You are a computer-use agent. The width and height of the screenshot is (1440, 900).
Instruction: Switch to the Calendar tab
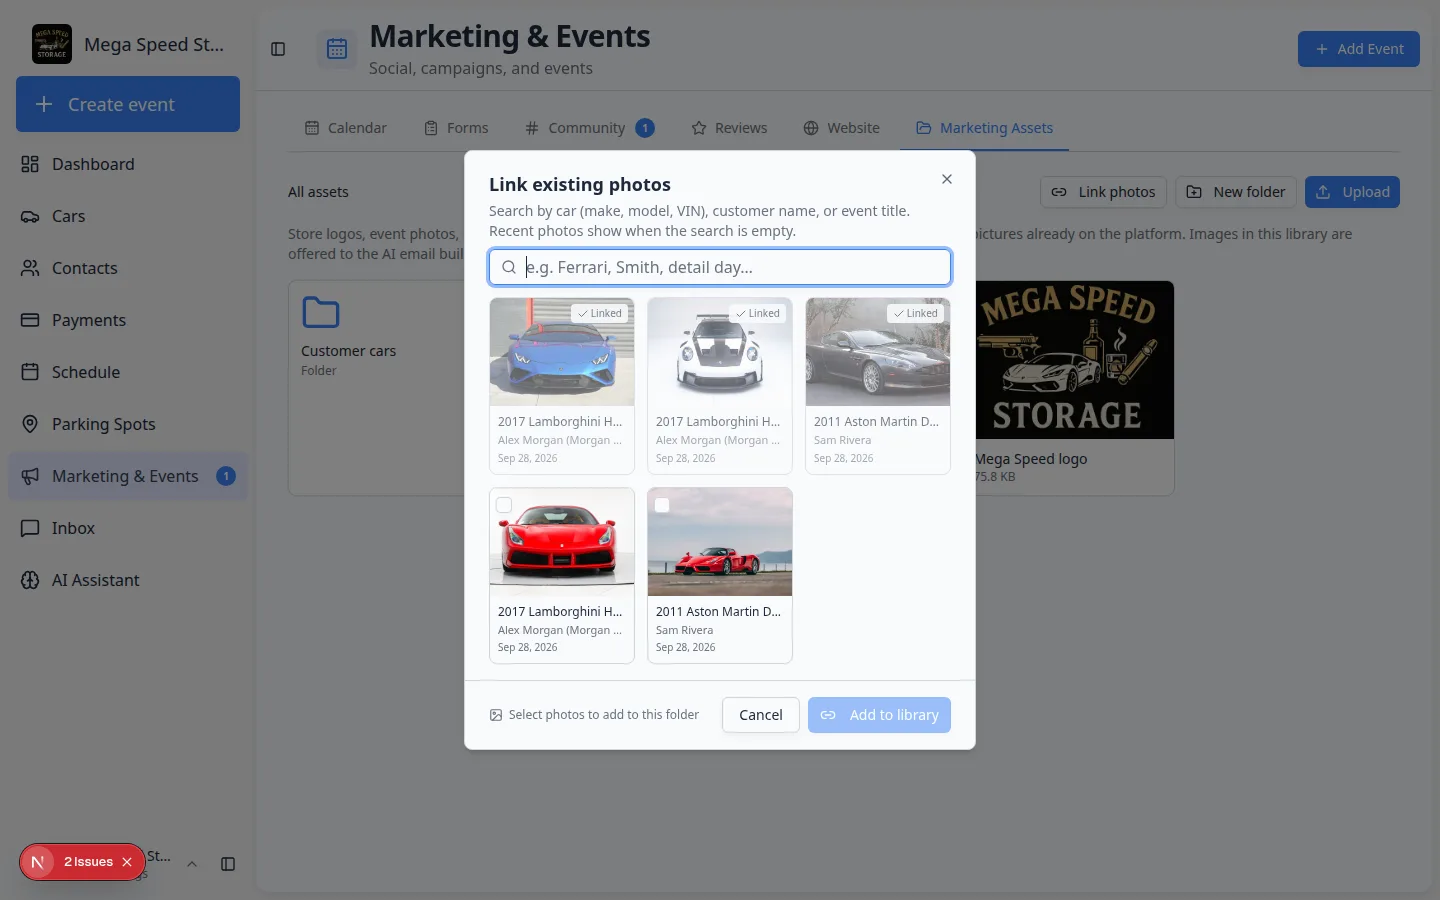[345, 128]
